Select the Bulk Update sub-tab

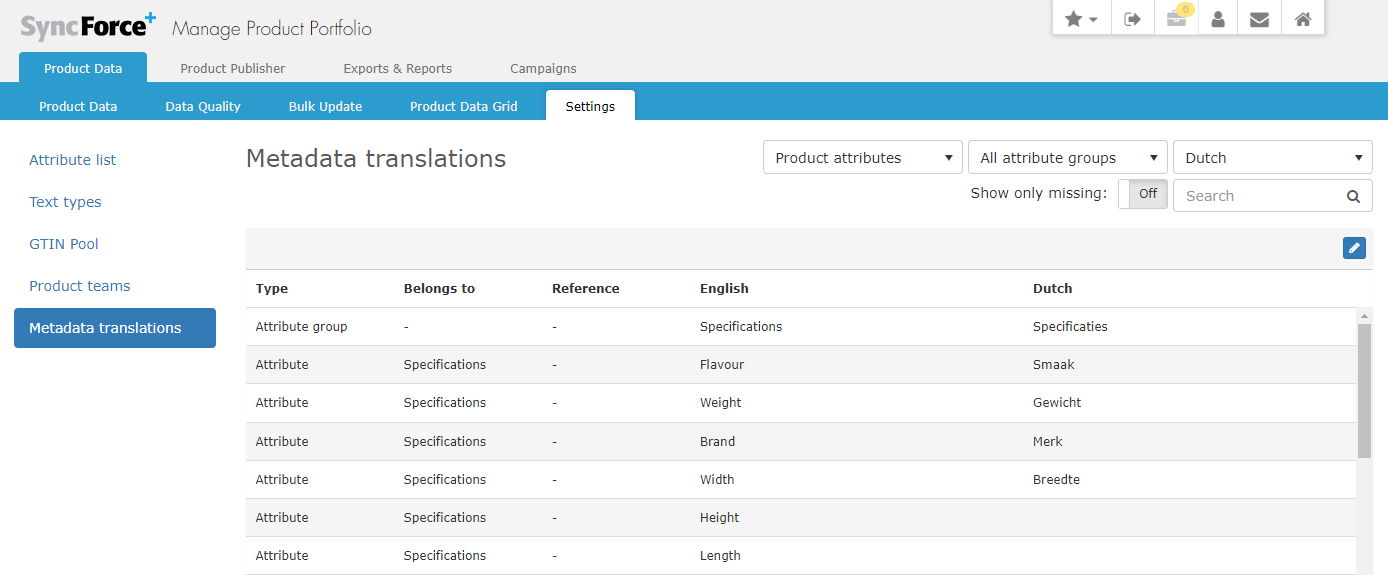(x=325, y=106)
